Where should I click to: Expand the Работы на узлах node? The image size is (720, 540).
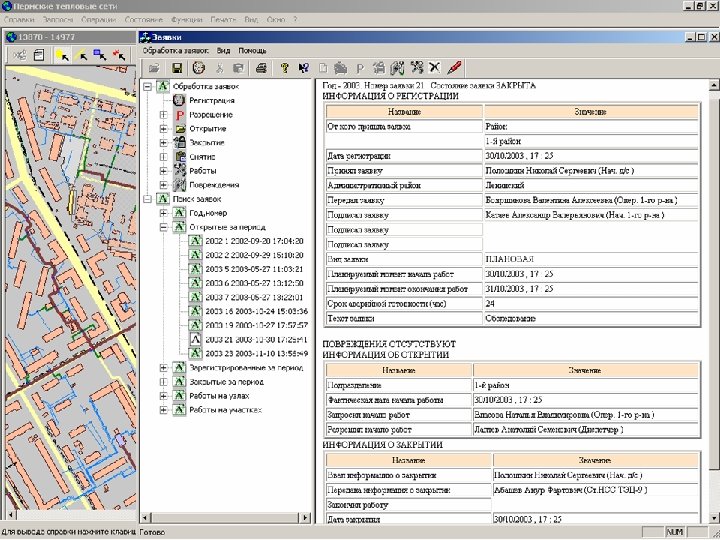[x=163, y=396]
